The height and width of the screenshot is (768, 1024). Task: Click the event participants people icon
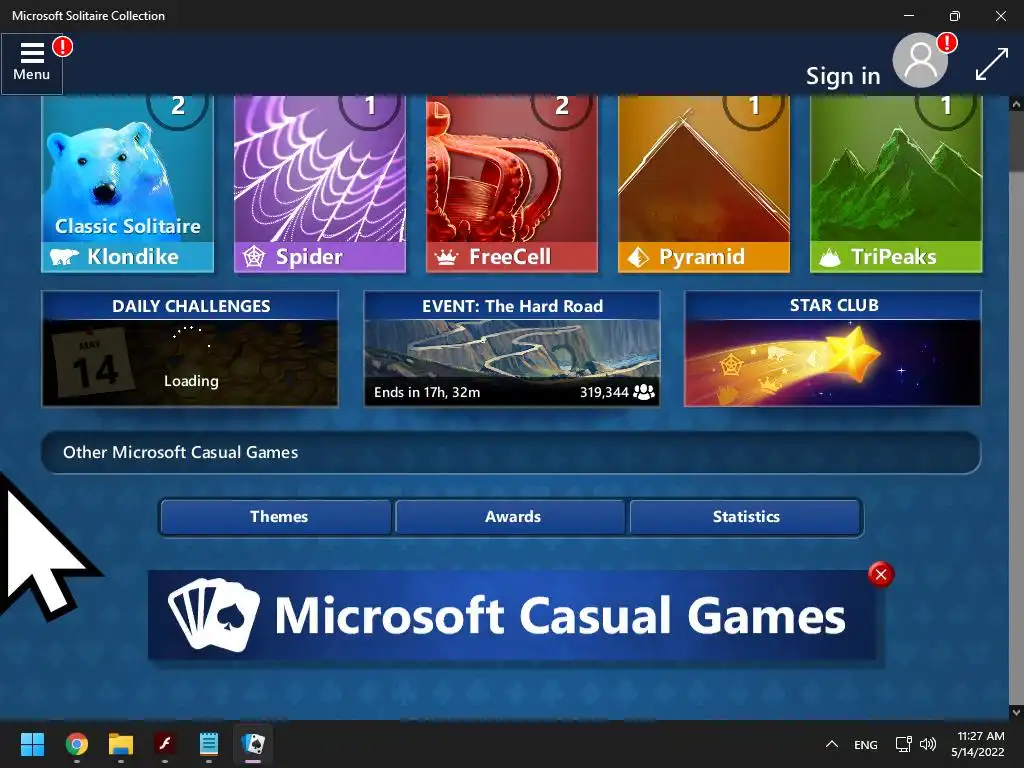[x=643, y=392]
